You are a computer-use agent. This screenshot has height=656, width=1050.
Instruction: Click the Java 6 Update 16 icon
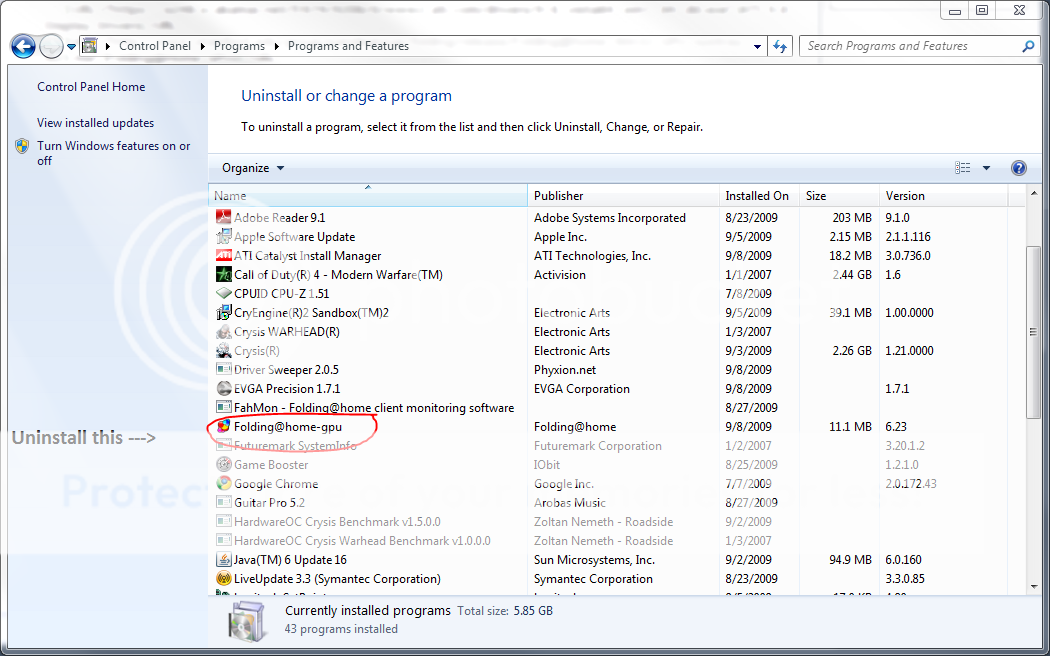[224, 560]
